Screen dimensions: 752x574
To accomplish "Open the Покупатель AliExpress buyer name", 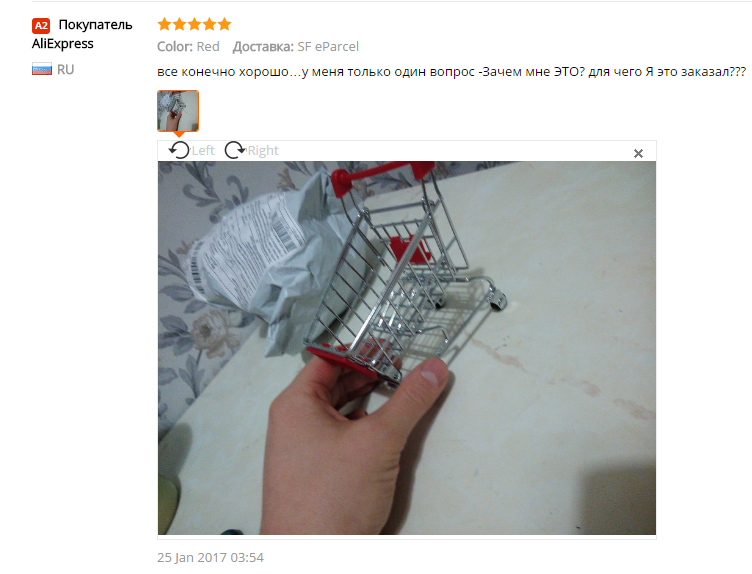I will (82, 34).
